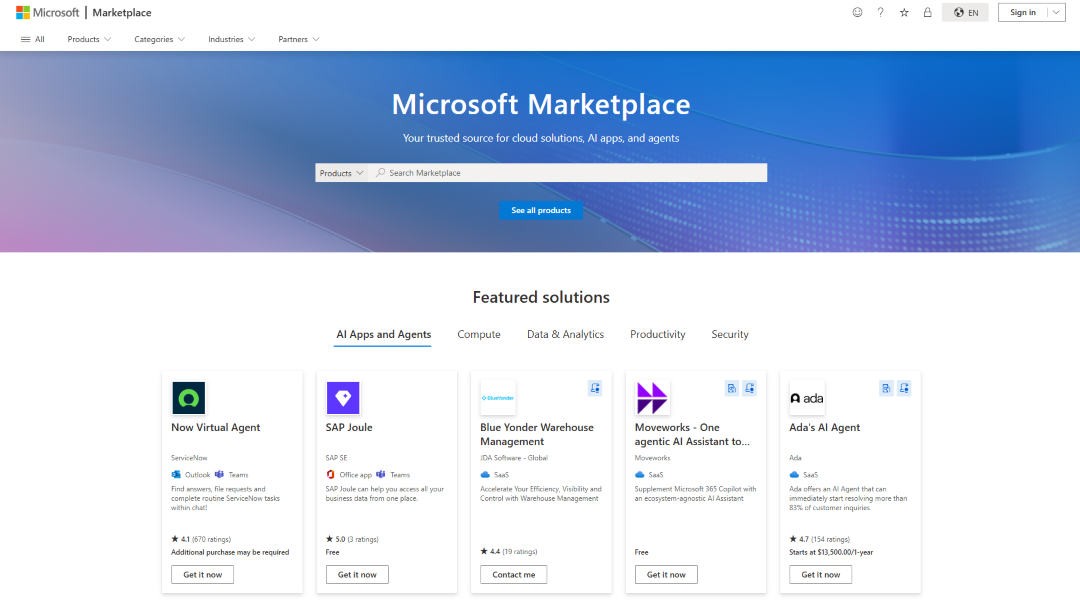
Task: Open the hamburger menu beside All
Action: (x=25, y=38)
